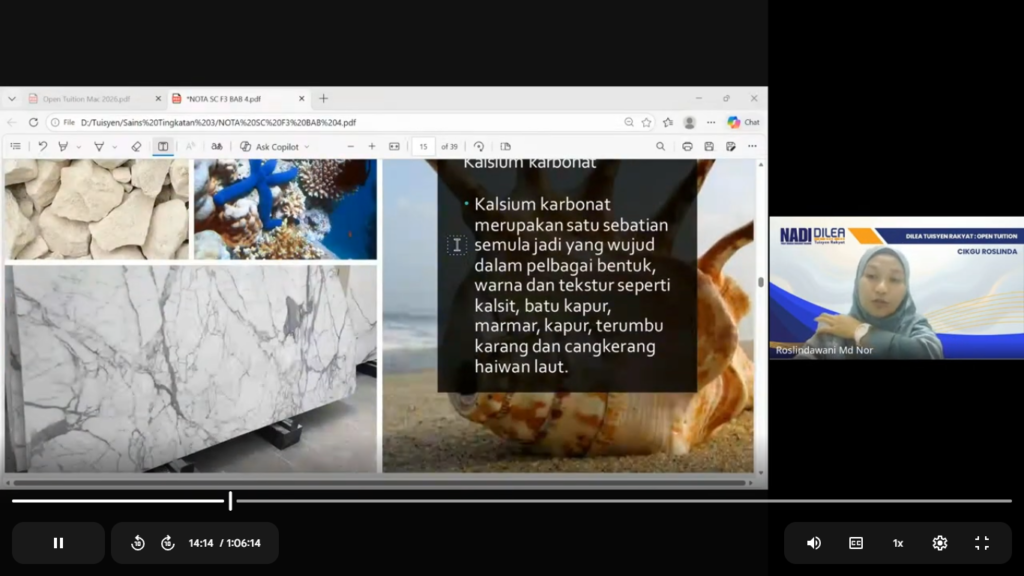Skip forward 10 seconds in video
This screenshot has width=1024, height=576.
pyautogui.click(x=168, y=543)
